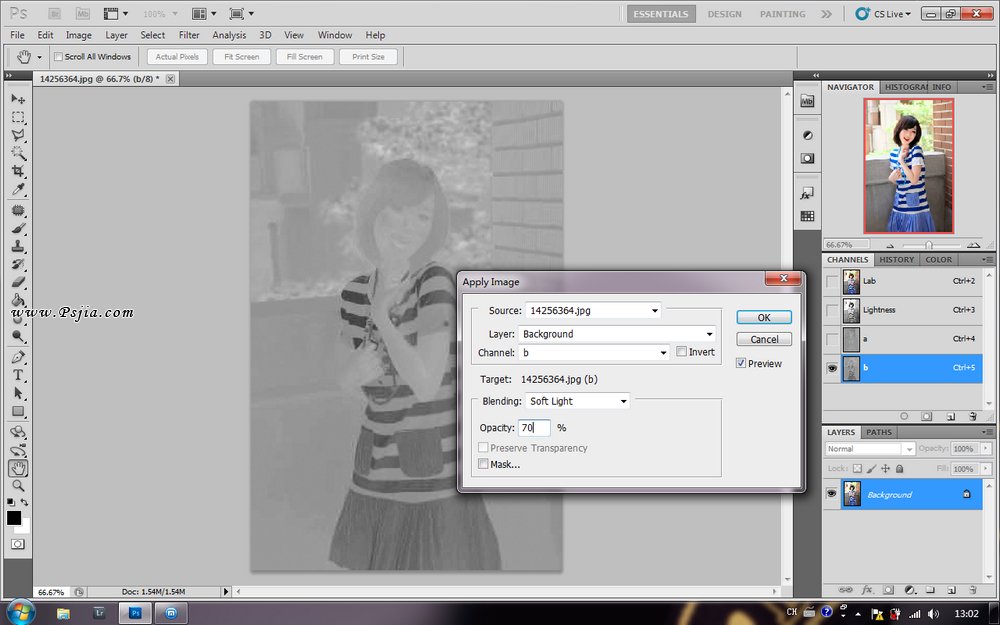This screenshot has width=1000, height=625.
Task: Expand the Source file dropdown
Action: [x=593, y=311]
